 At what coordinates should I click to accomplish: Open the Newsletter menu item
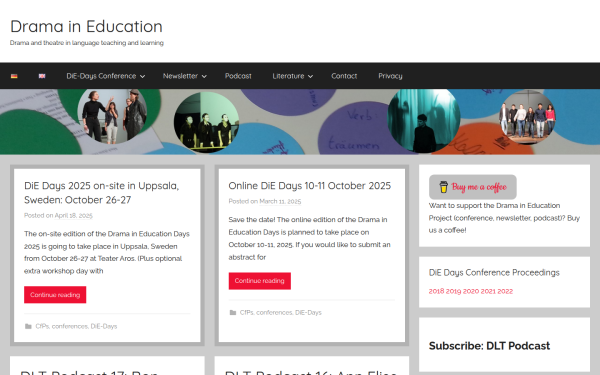click(x=180, y=76)
